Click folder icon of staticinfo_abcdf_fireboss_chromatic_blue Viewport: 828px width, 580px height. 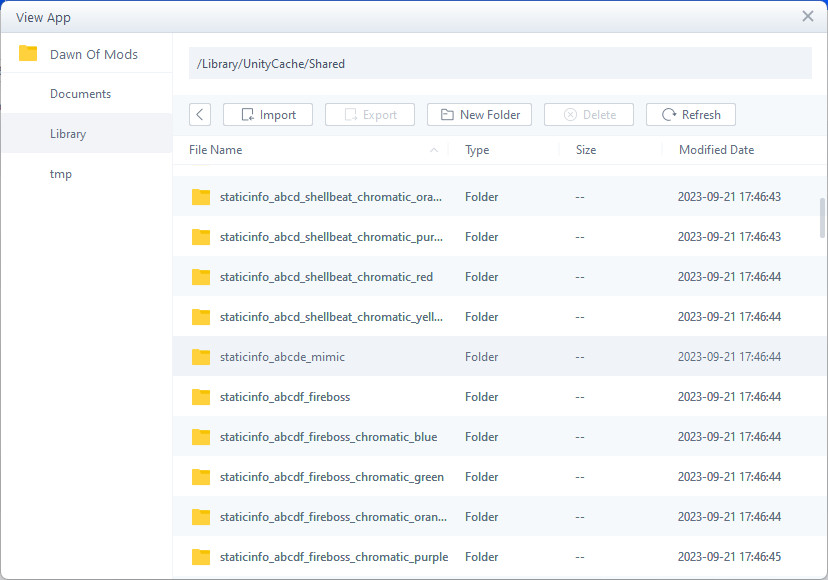click(x=201, y=437)
